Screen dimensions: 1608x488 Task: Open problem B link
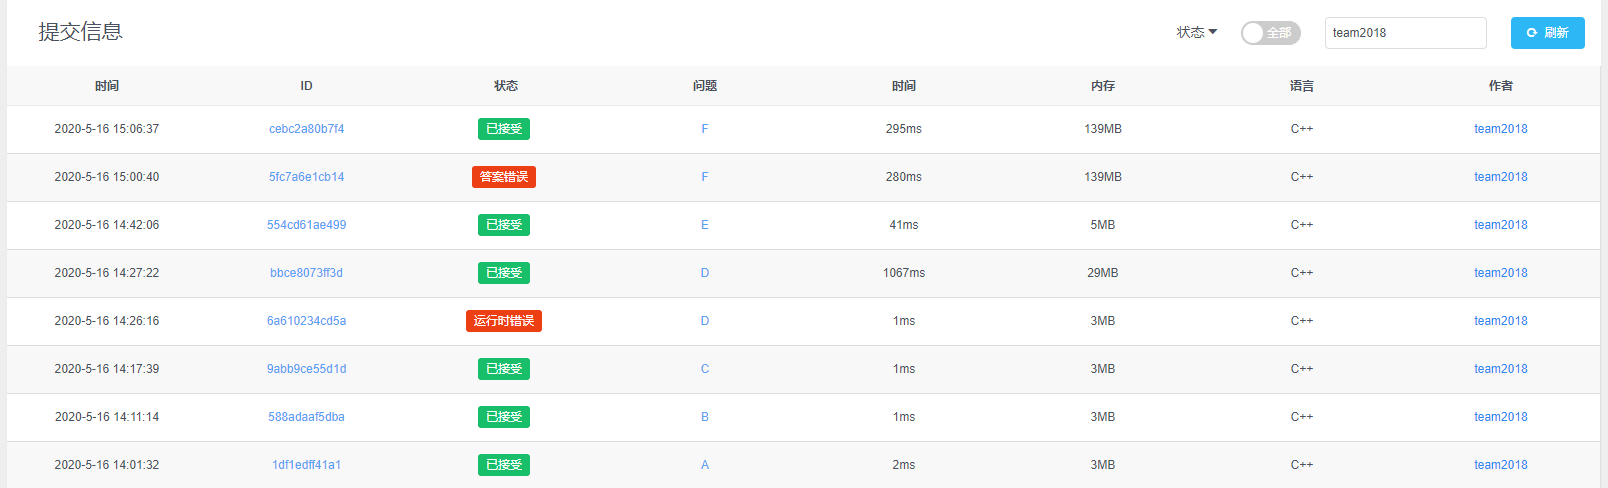click(x=705, y=417)
